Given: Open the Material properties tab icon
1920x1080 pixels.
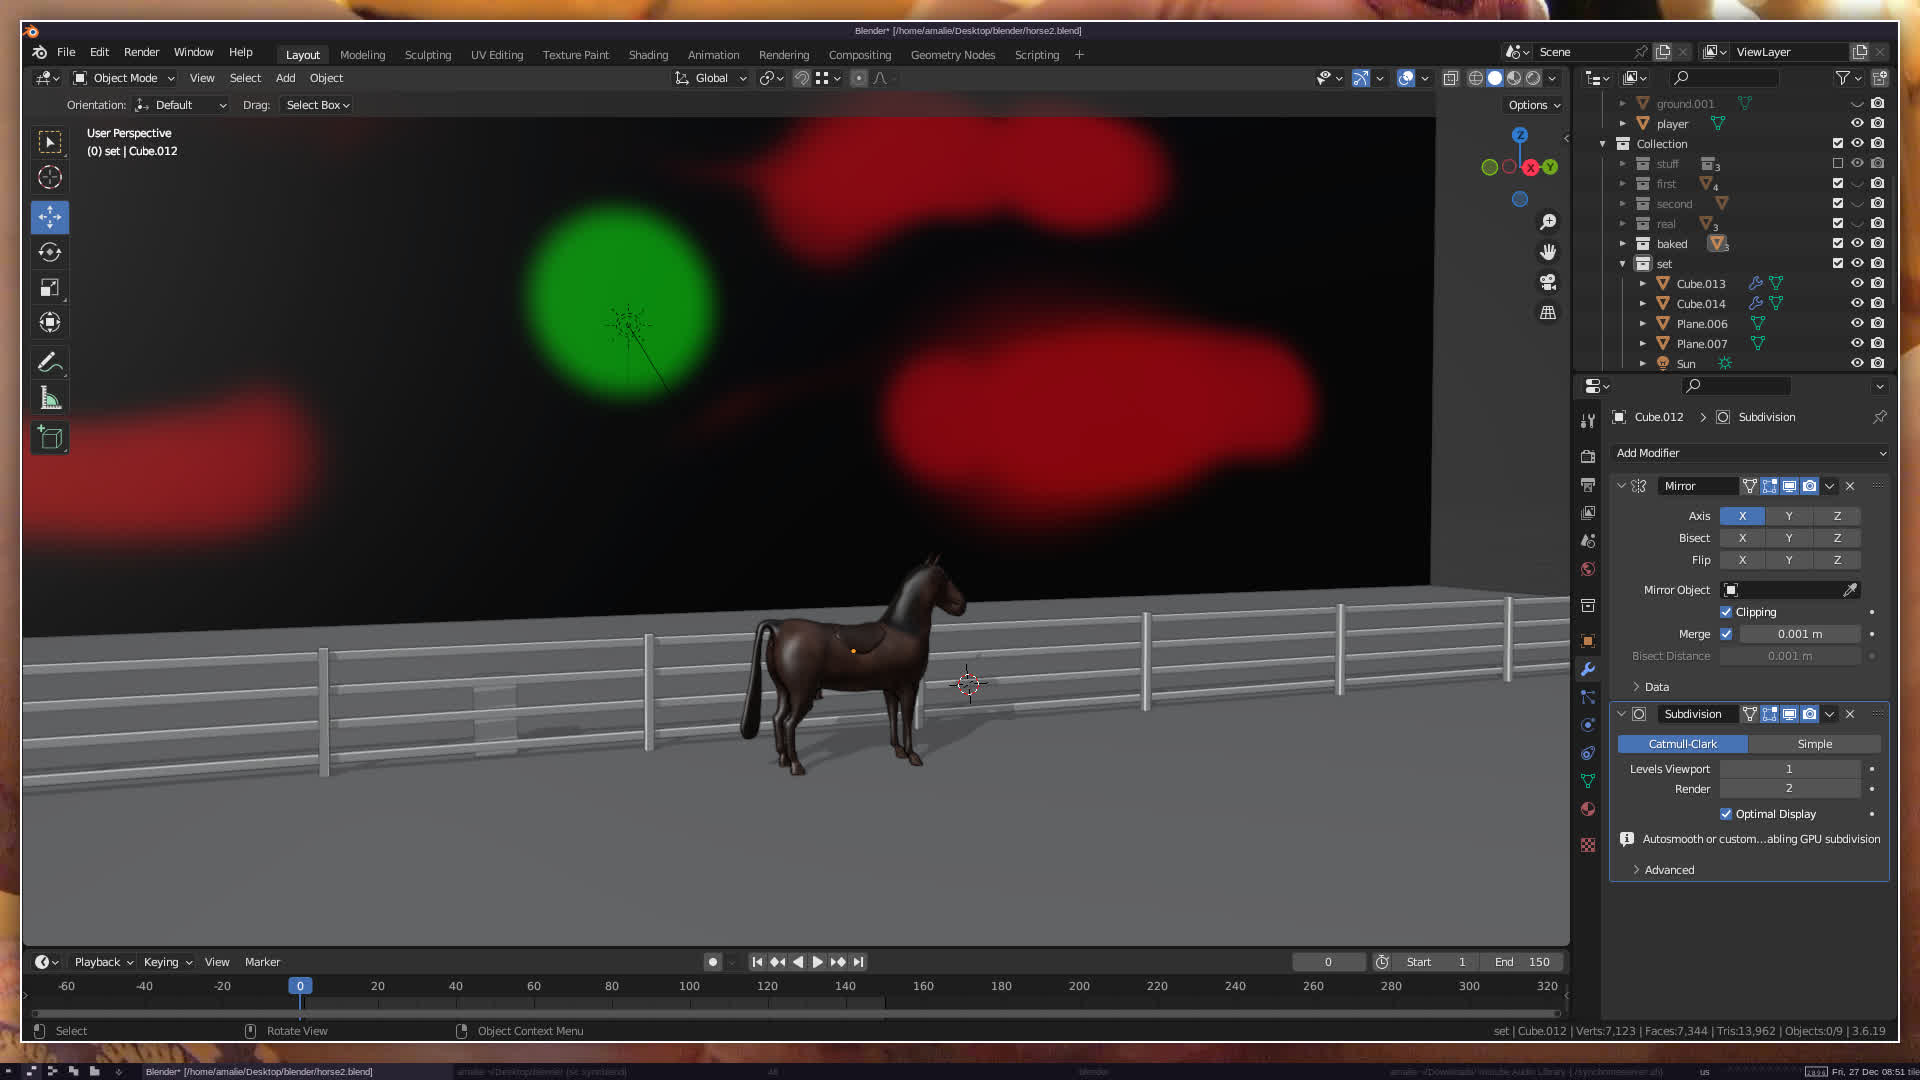Looking at the screenshot, I should click(x=1588, y=809).
